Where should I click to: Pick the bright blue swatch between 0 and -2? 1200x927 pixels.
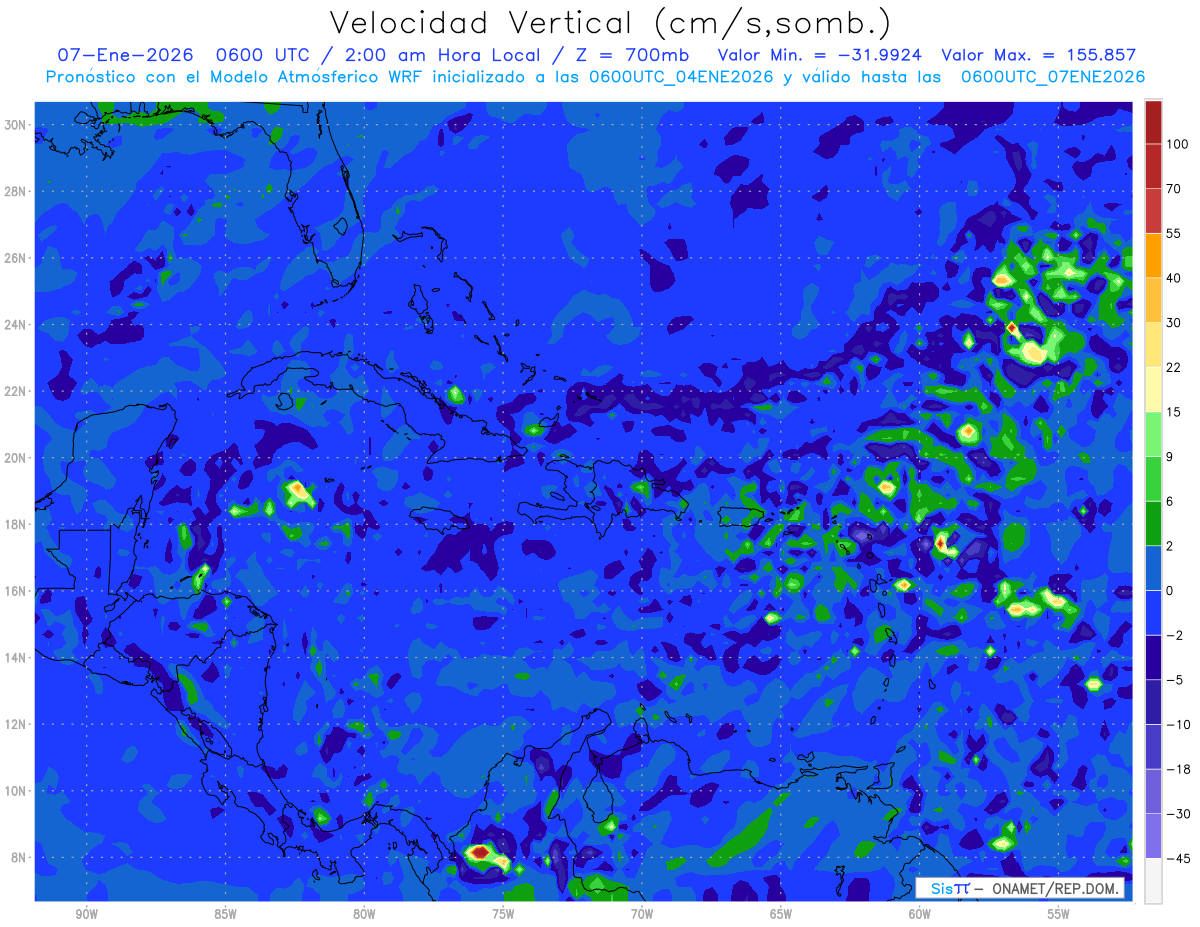(x=1153, y=612)
